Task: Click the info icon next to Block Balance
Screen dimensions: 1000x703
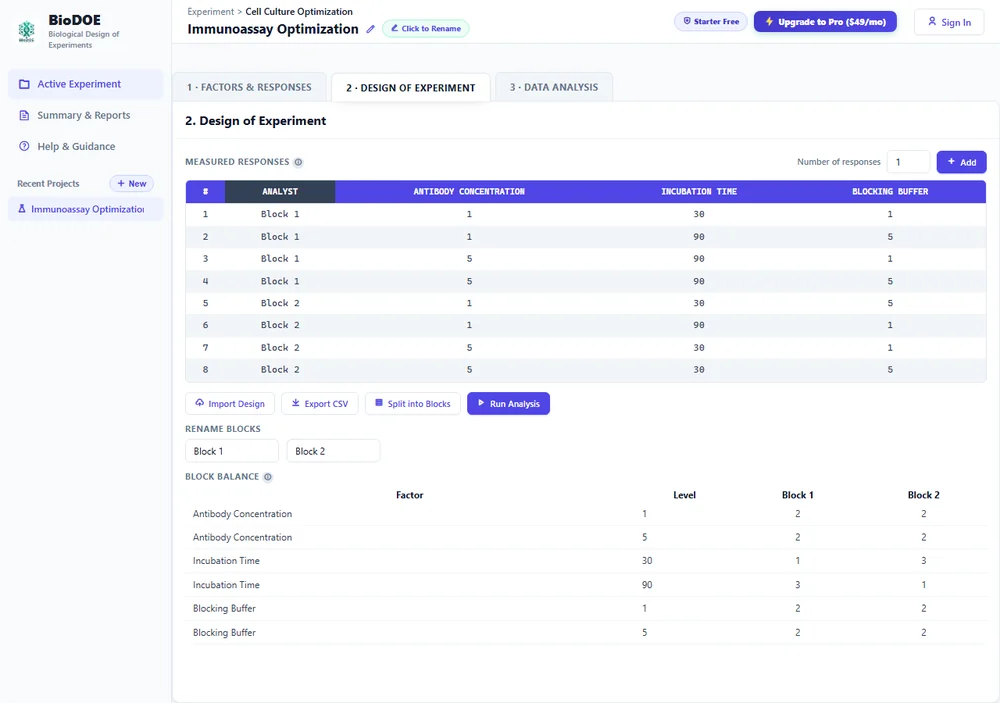Action: [268, 477]
